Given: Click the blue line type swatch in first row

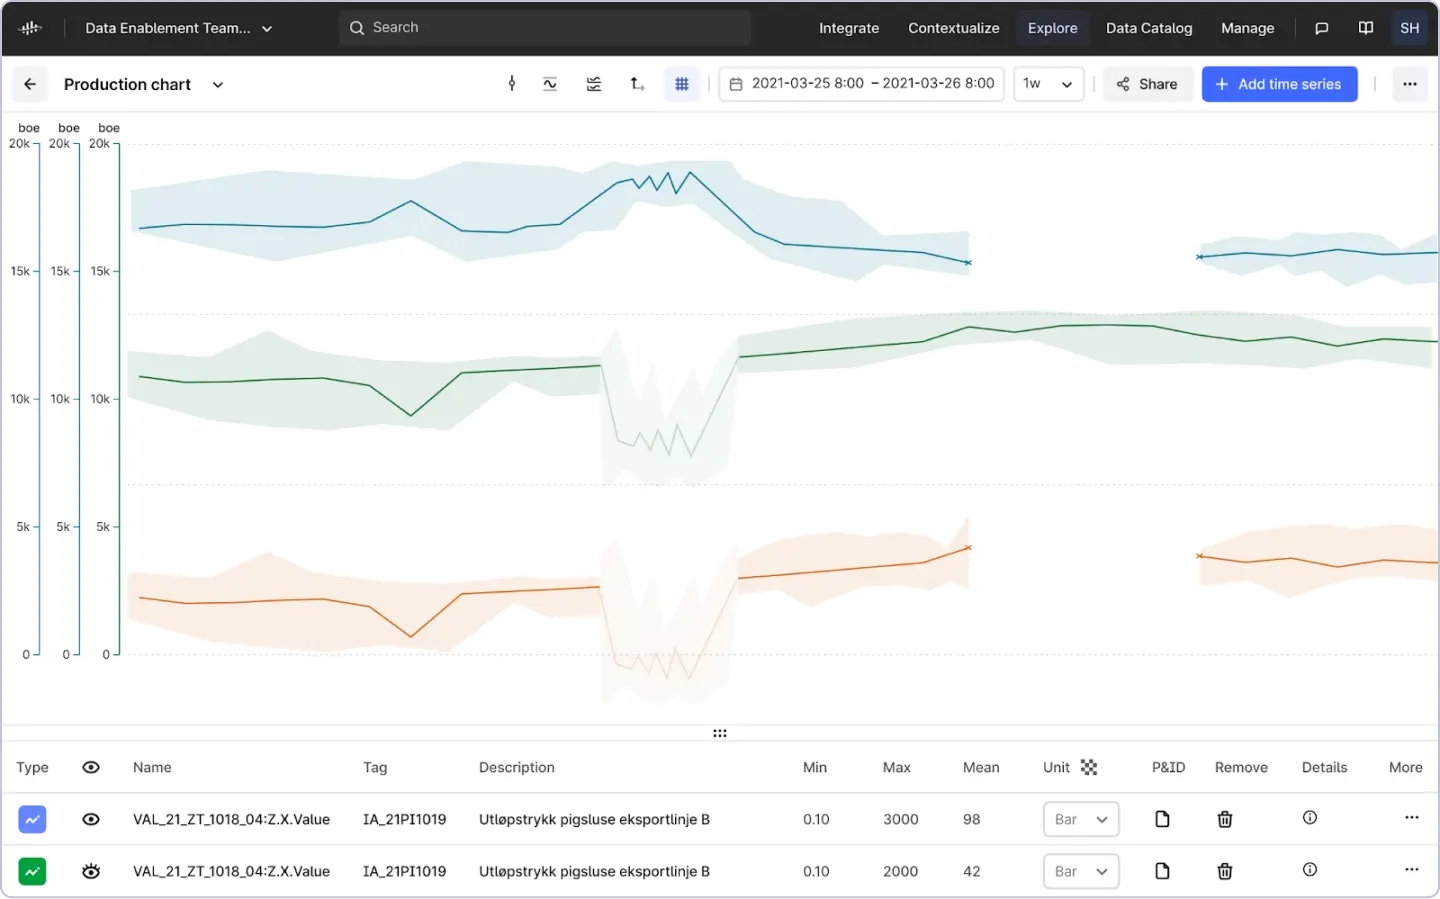Looking at the screenshot, I should 32,819.
